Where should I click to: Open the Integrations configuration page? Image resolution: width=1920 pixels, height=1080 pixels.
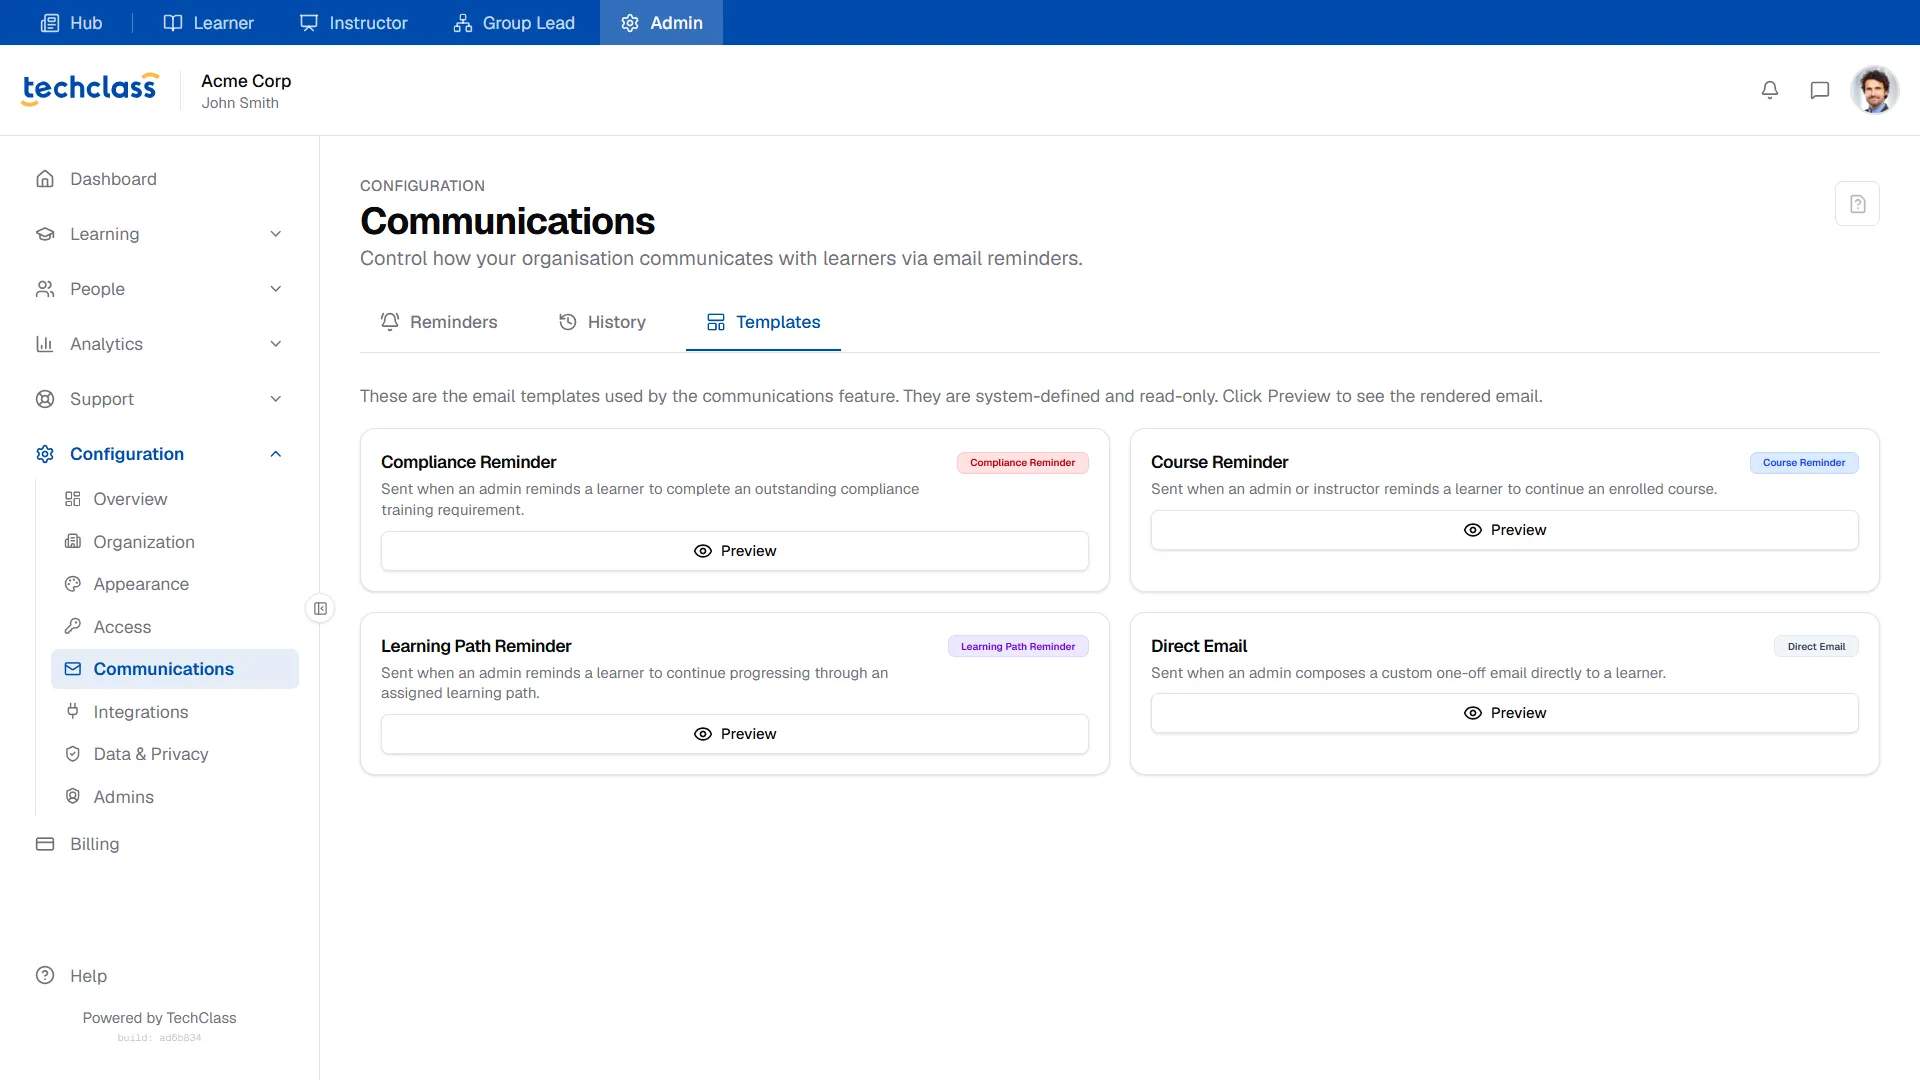175,712
